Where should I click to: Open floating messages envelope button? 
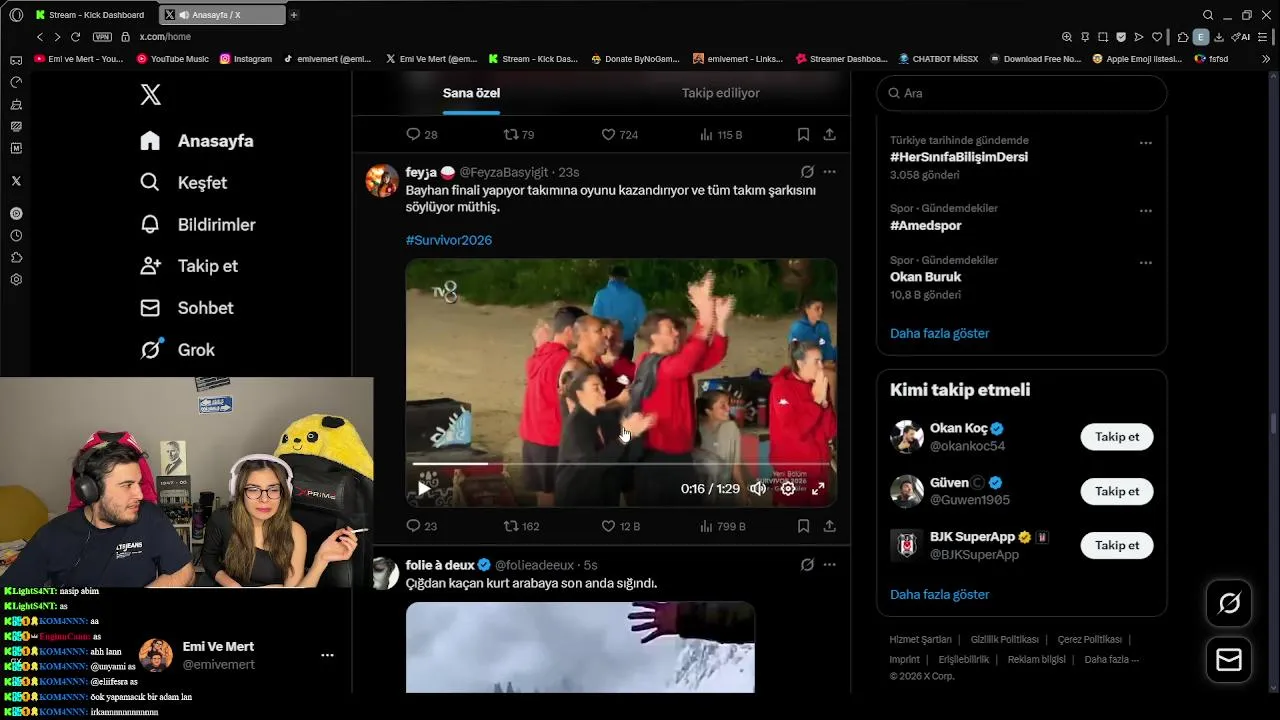(x=1229, y=660)
